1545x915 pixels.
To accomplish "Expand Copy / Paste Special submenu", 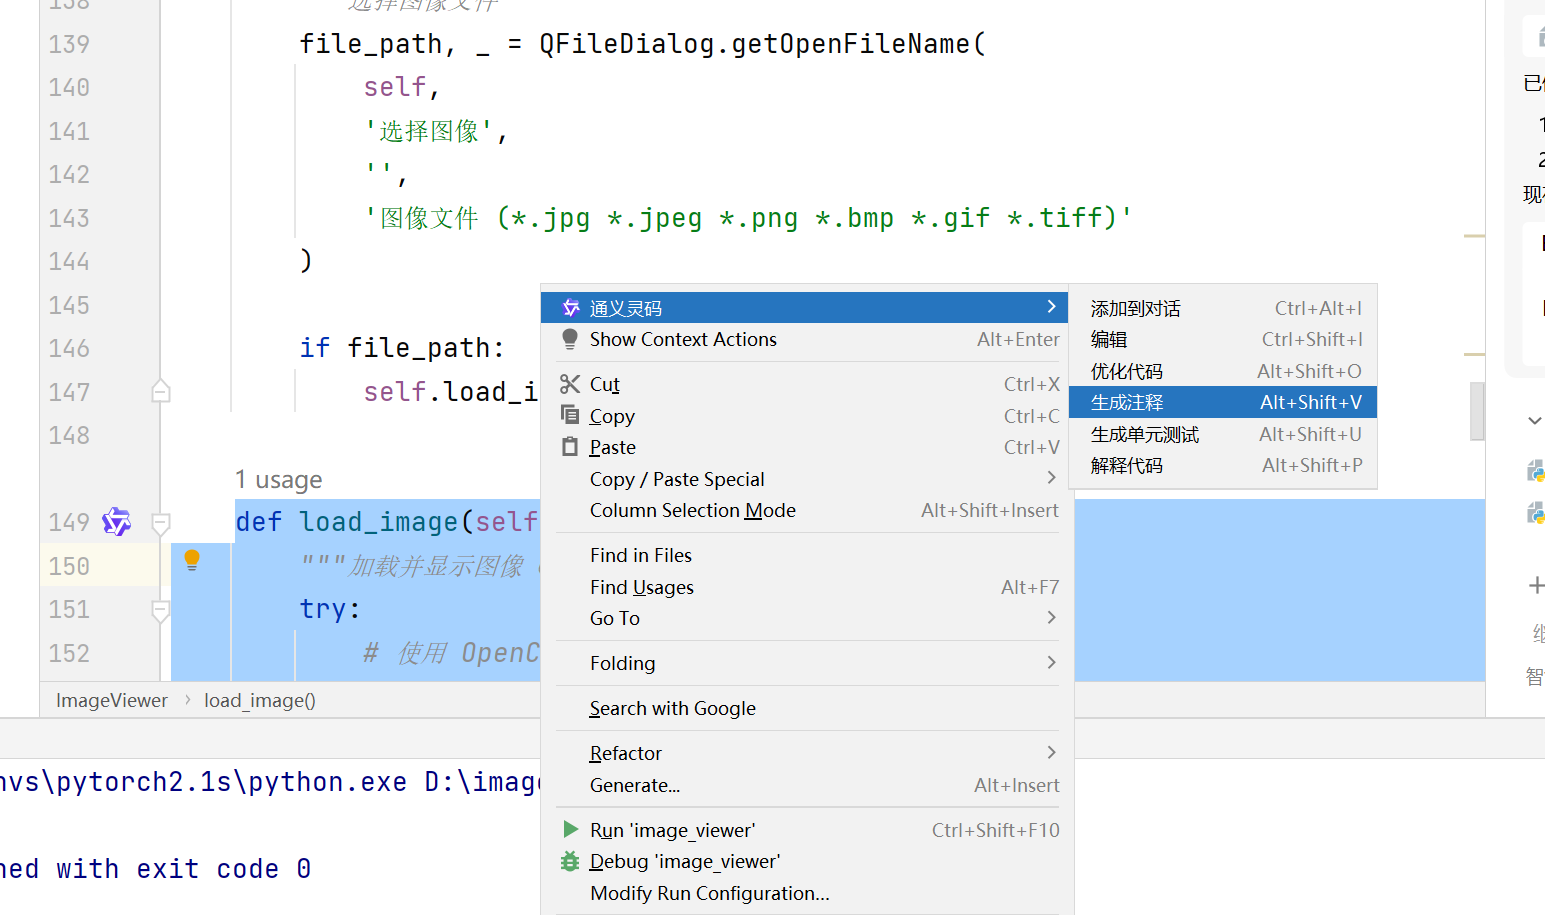I will click(807, 479).
